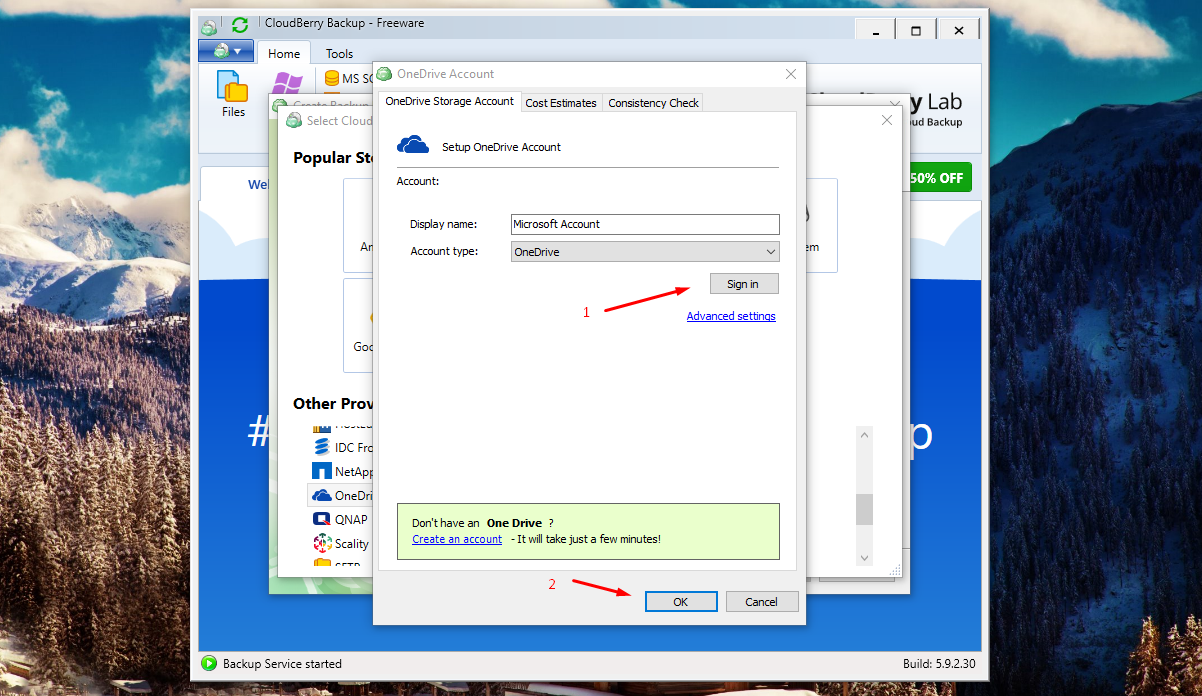
Task: Open the CloudBerry application menu button
Action: click(226, 51)
